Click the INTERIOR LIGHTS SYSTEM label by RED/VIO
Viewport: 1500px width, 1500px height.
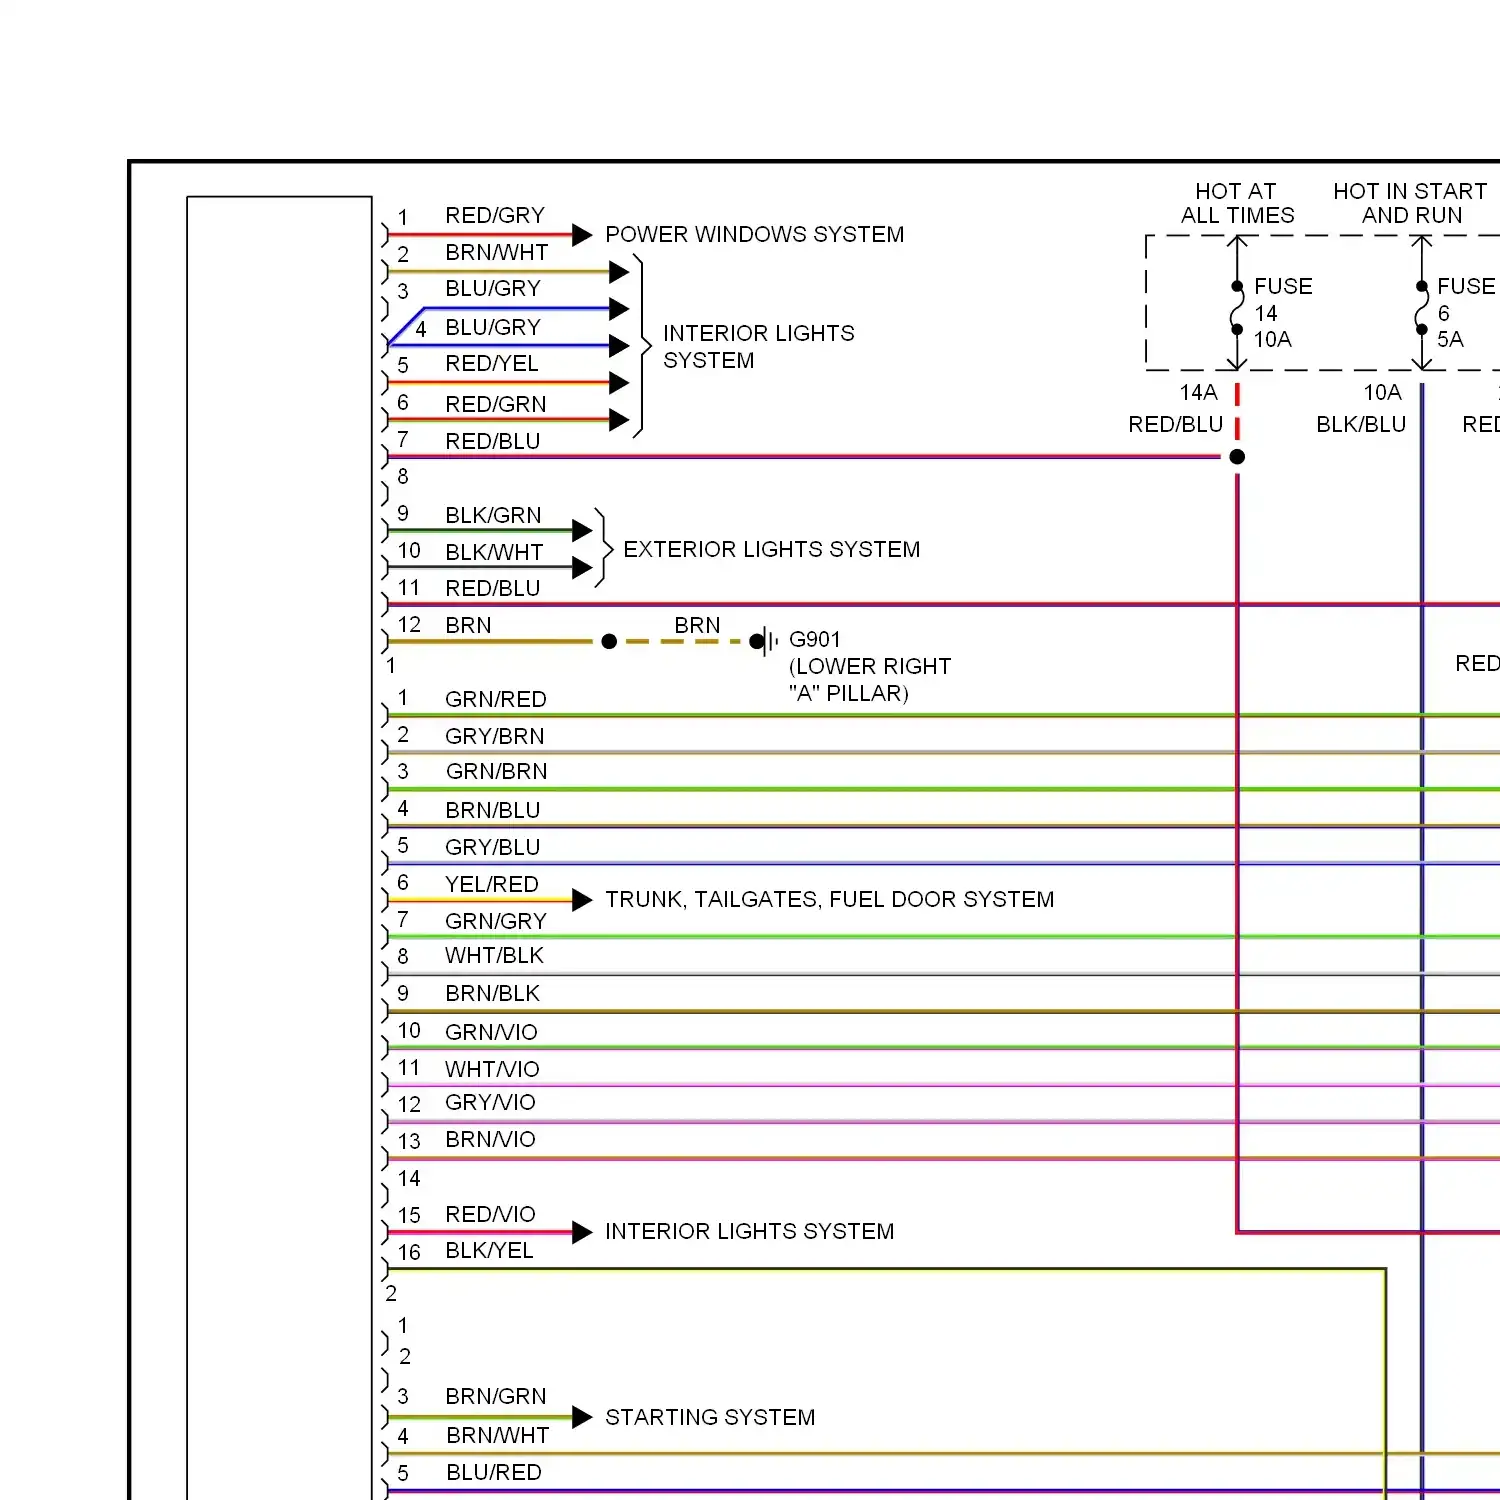coord(749,1232)
